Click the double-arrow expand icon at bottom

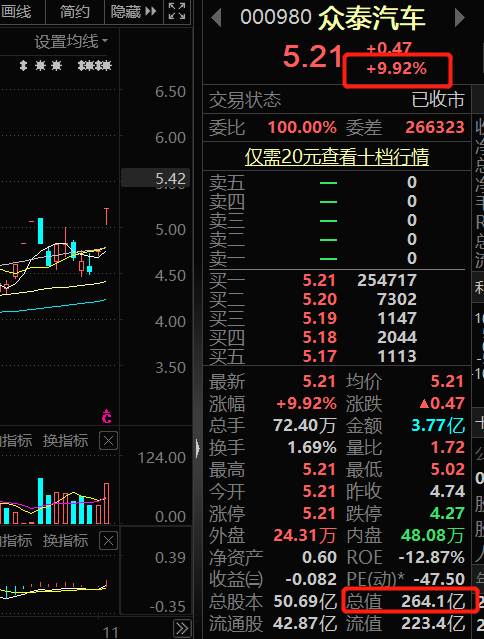point(182,628)
